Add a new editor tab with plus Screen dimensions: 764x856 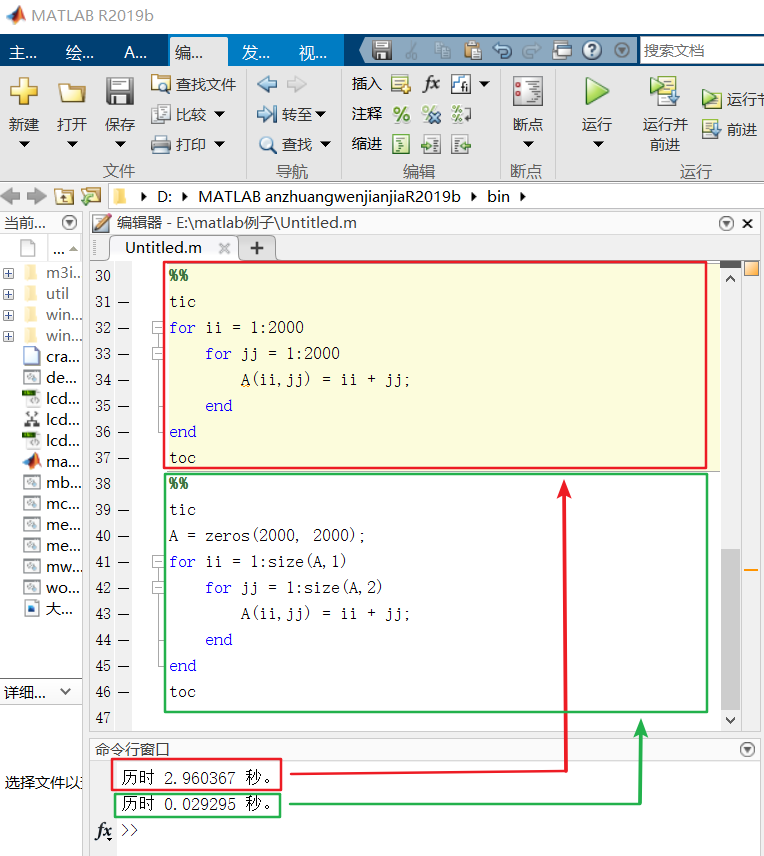pos(257,248)
